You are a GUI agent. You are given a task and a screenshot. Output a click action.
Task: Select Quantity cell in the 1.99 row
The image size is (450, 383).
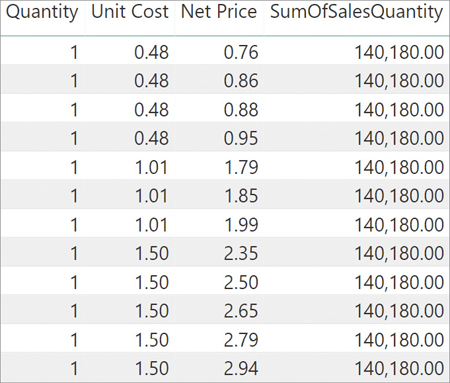pos(74,225)
